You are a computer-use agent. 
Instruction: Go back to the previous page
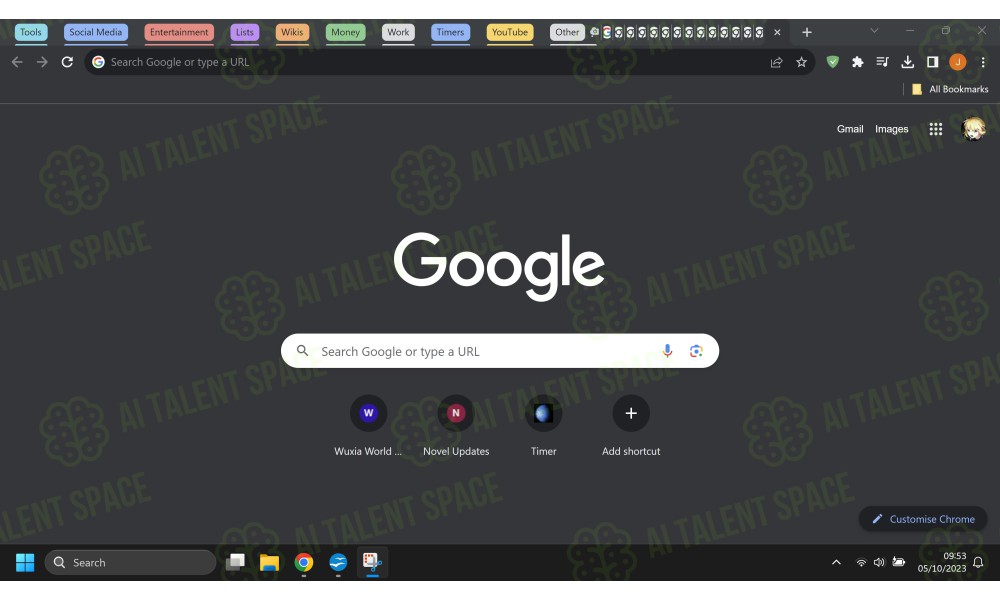[x=17, y=62]
